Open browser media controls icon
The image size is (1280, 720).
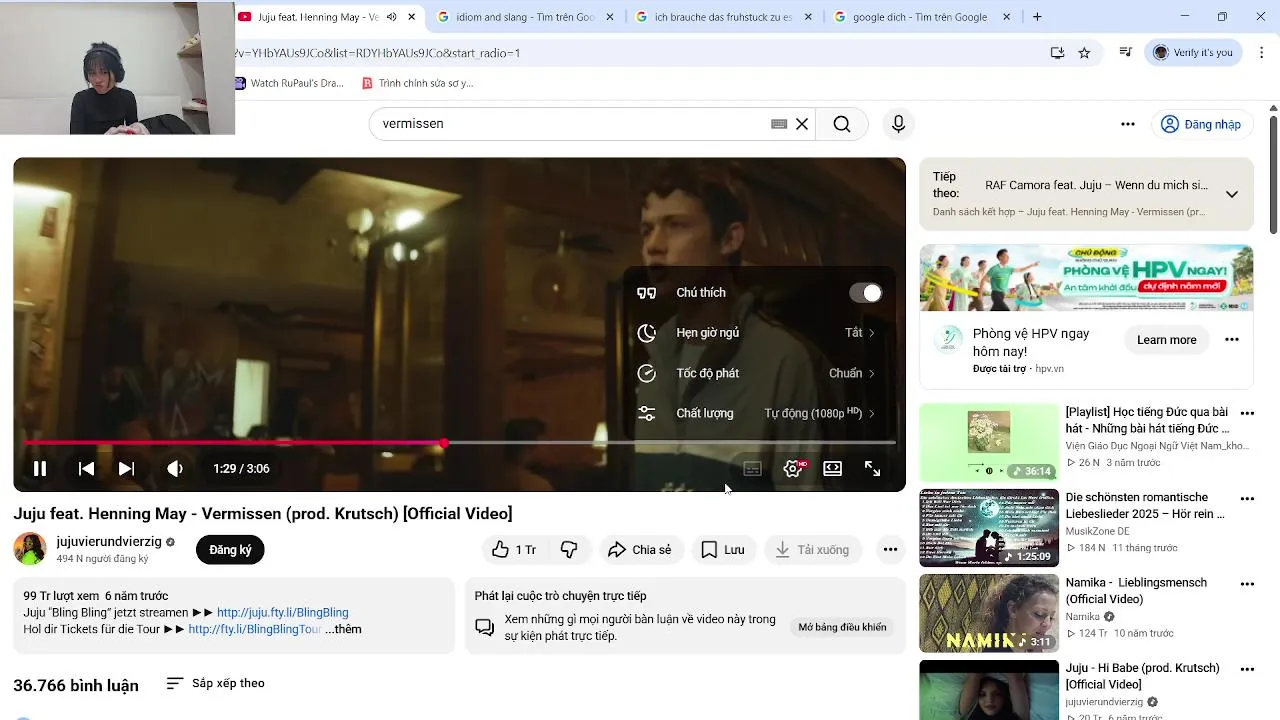[x=1126, y=53]
